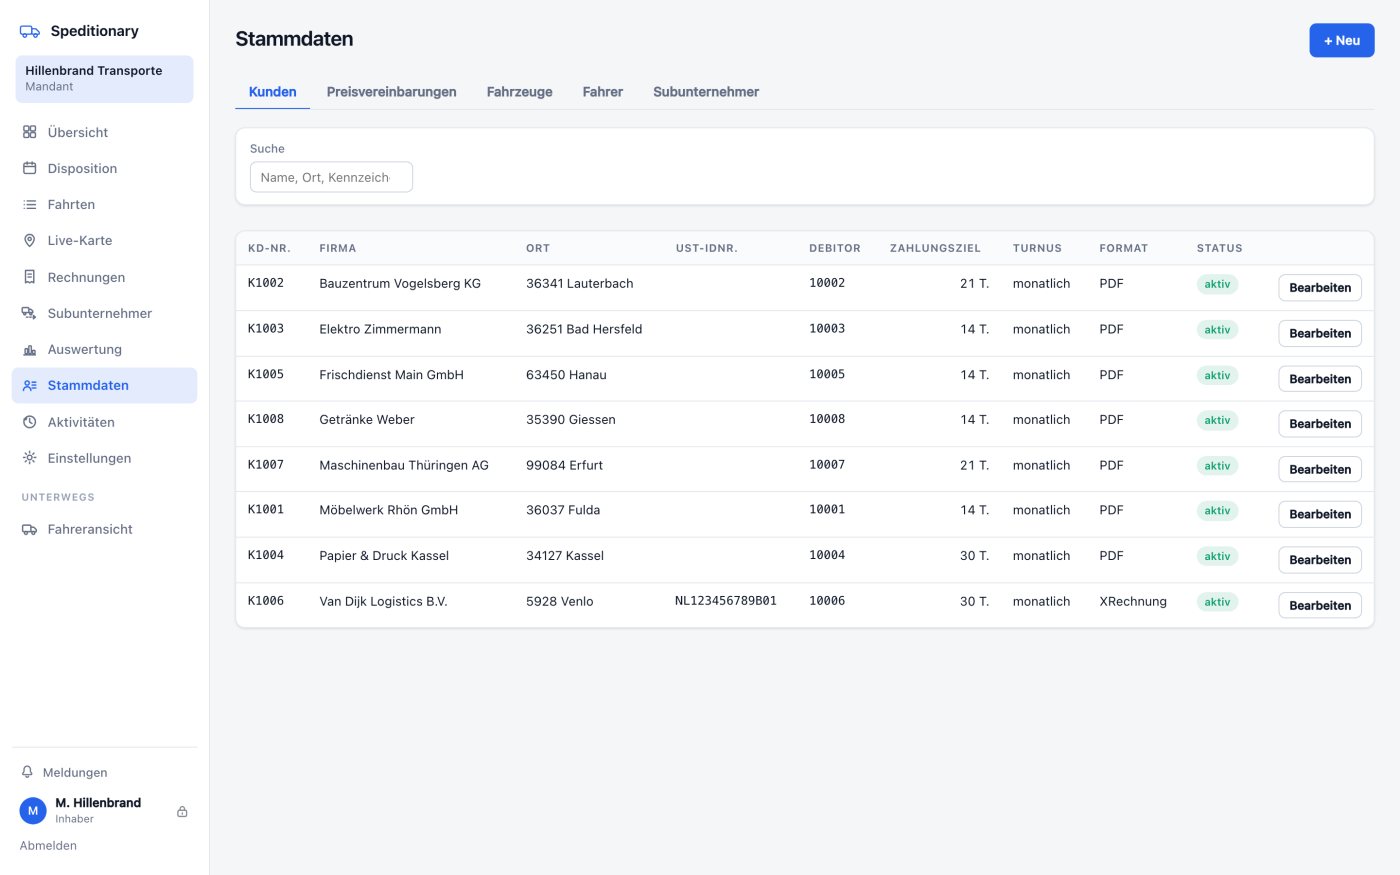Click the lock icon beside M. Hillenbrand
Image resolution: width=1400 pixels, height=875 pixels.
182,811
